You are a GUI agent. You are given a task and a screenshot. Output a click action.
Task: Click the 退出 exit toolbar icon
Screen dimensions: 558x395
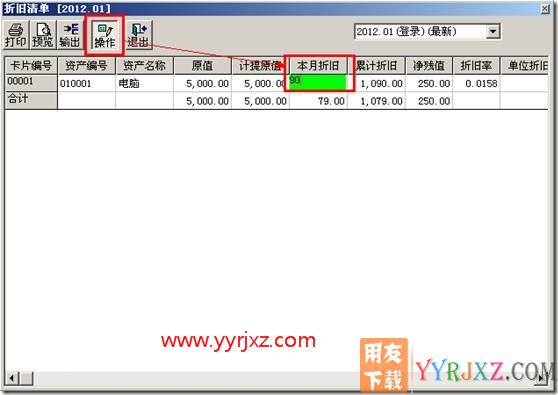coord(138,35)
